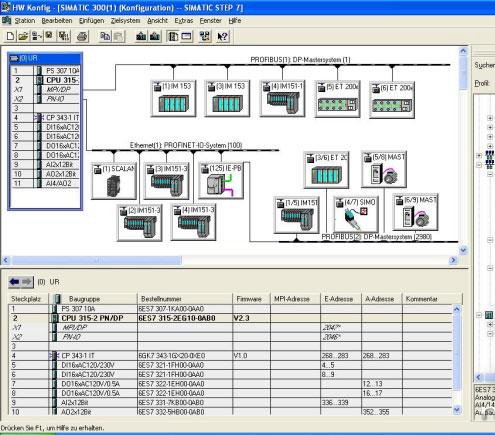Click diagram horizontal scrollbar thumb
Viewport: 495px width, 435px height.
pyautogui.click(x=97, y=260)
